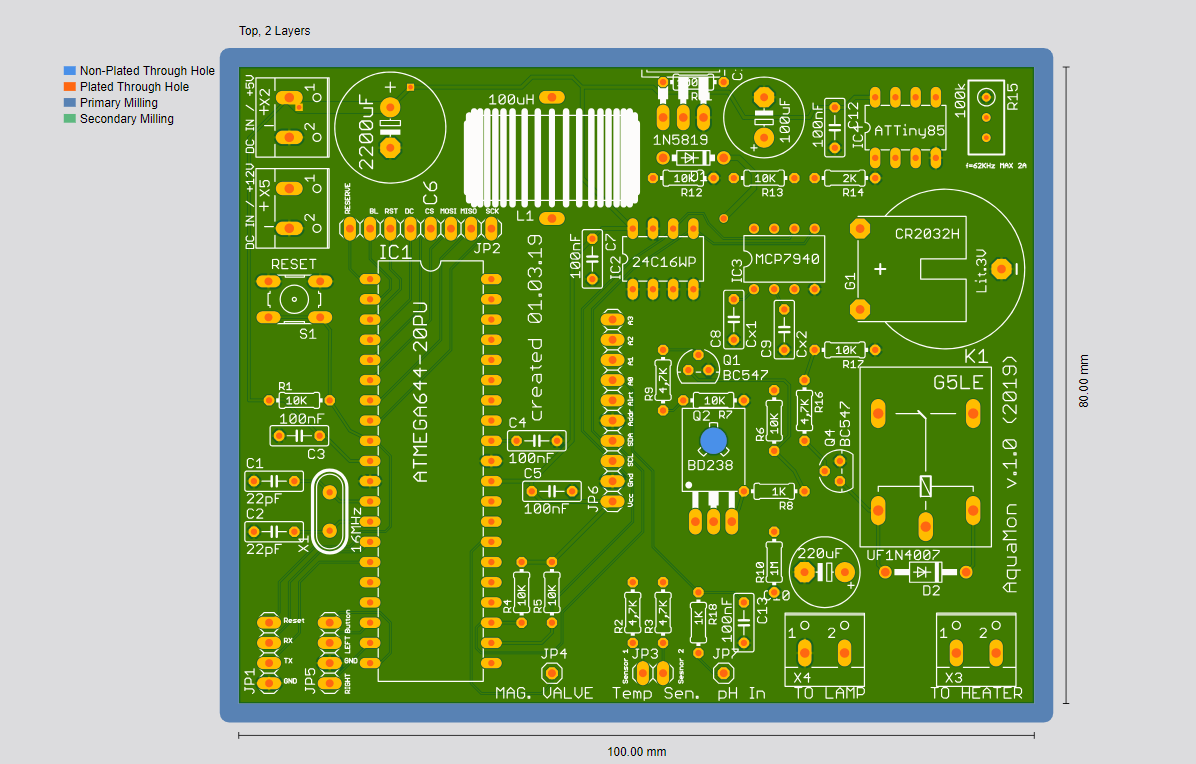Click the Primary Milling legend swatch
This screenshot has height=764, width=1196.
tap(69, 102)
